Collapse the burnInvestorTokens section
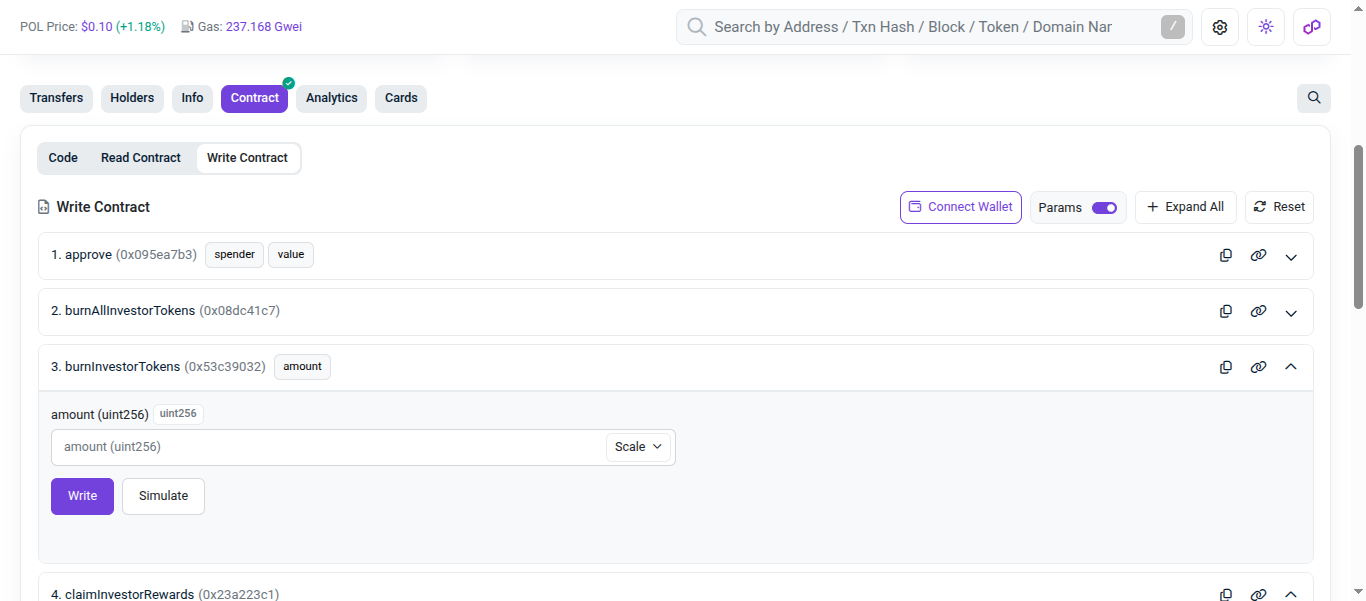Viewport: 1366px width, 601px height. click(x=1291, y=367)
